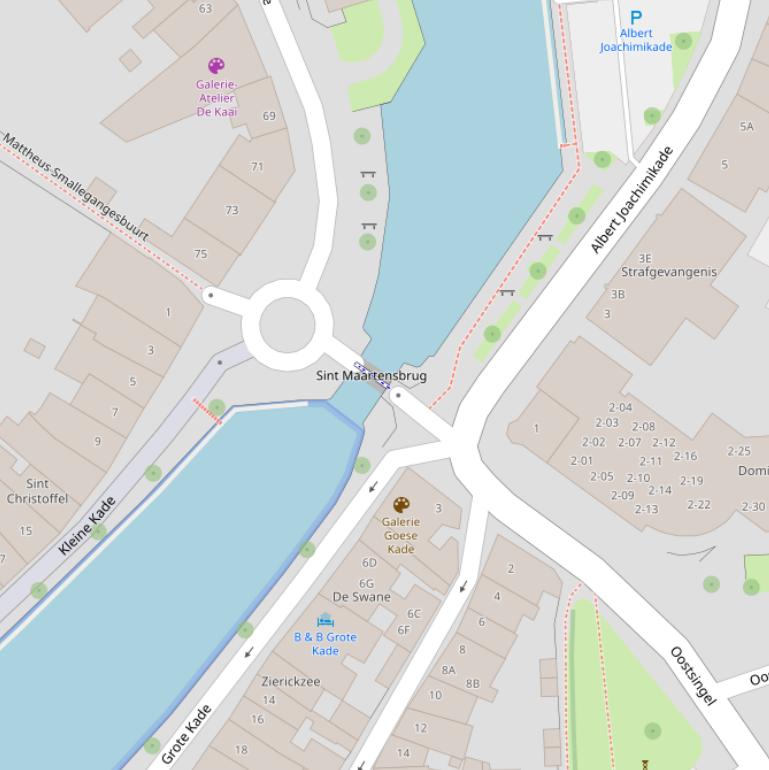Click the Galerie-Atelier De Kaai palette icon
The height and width of the screenshot is (770, 769).
pos(216,65)
